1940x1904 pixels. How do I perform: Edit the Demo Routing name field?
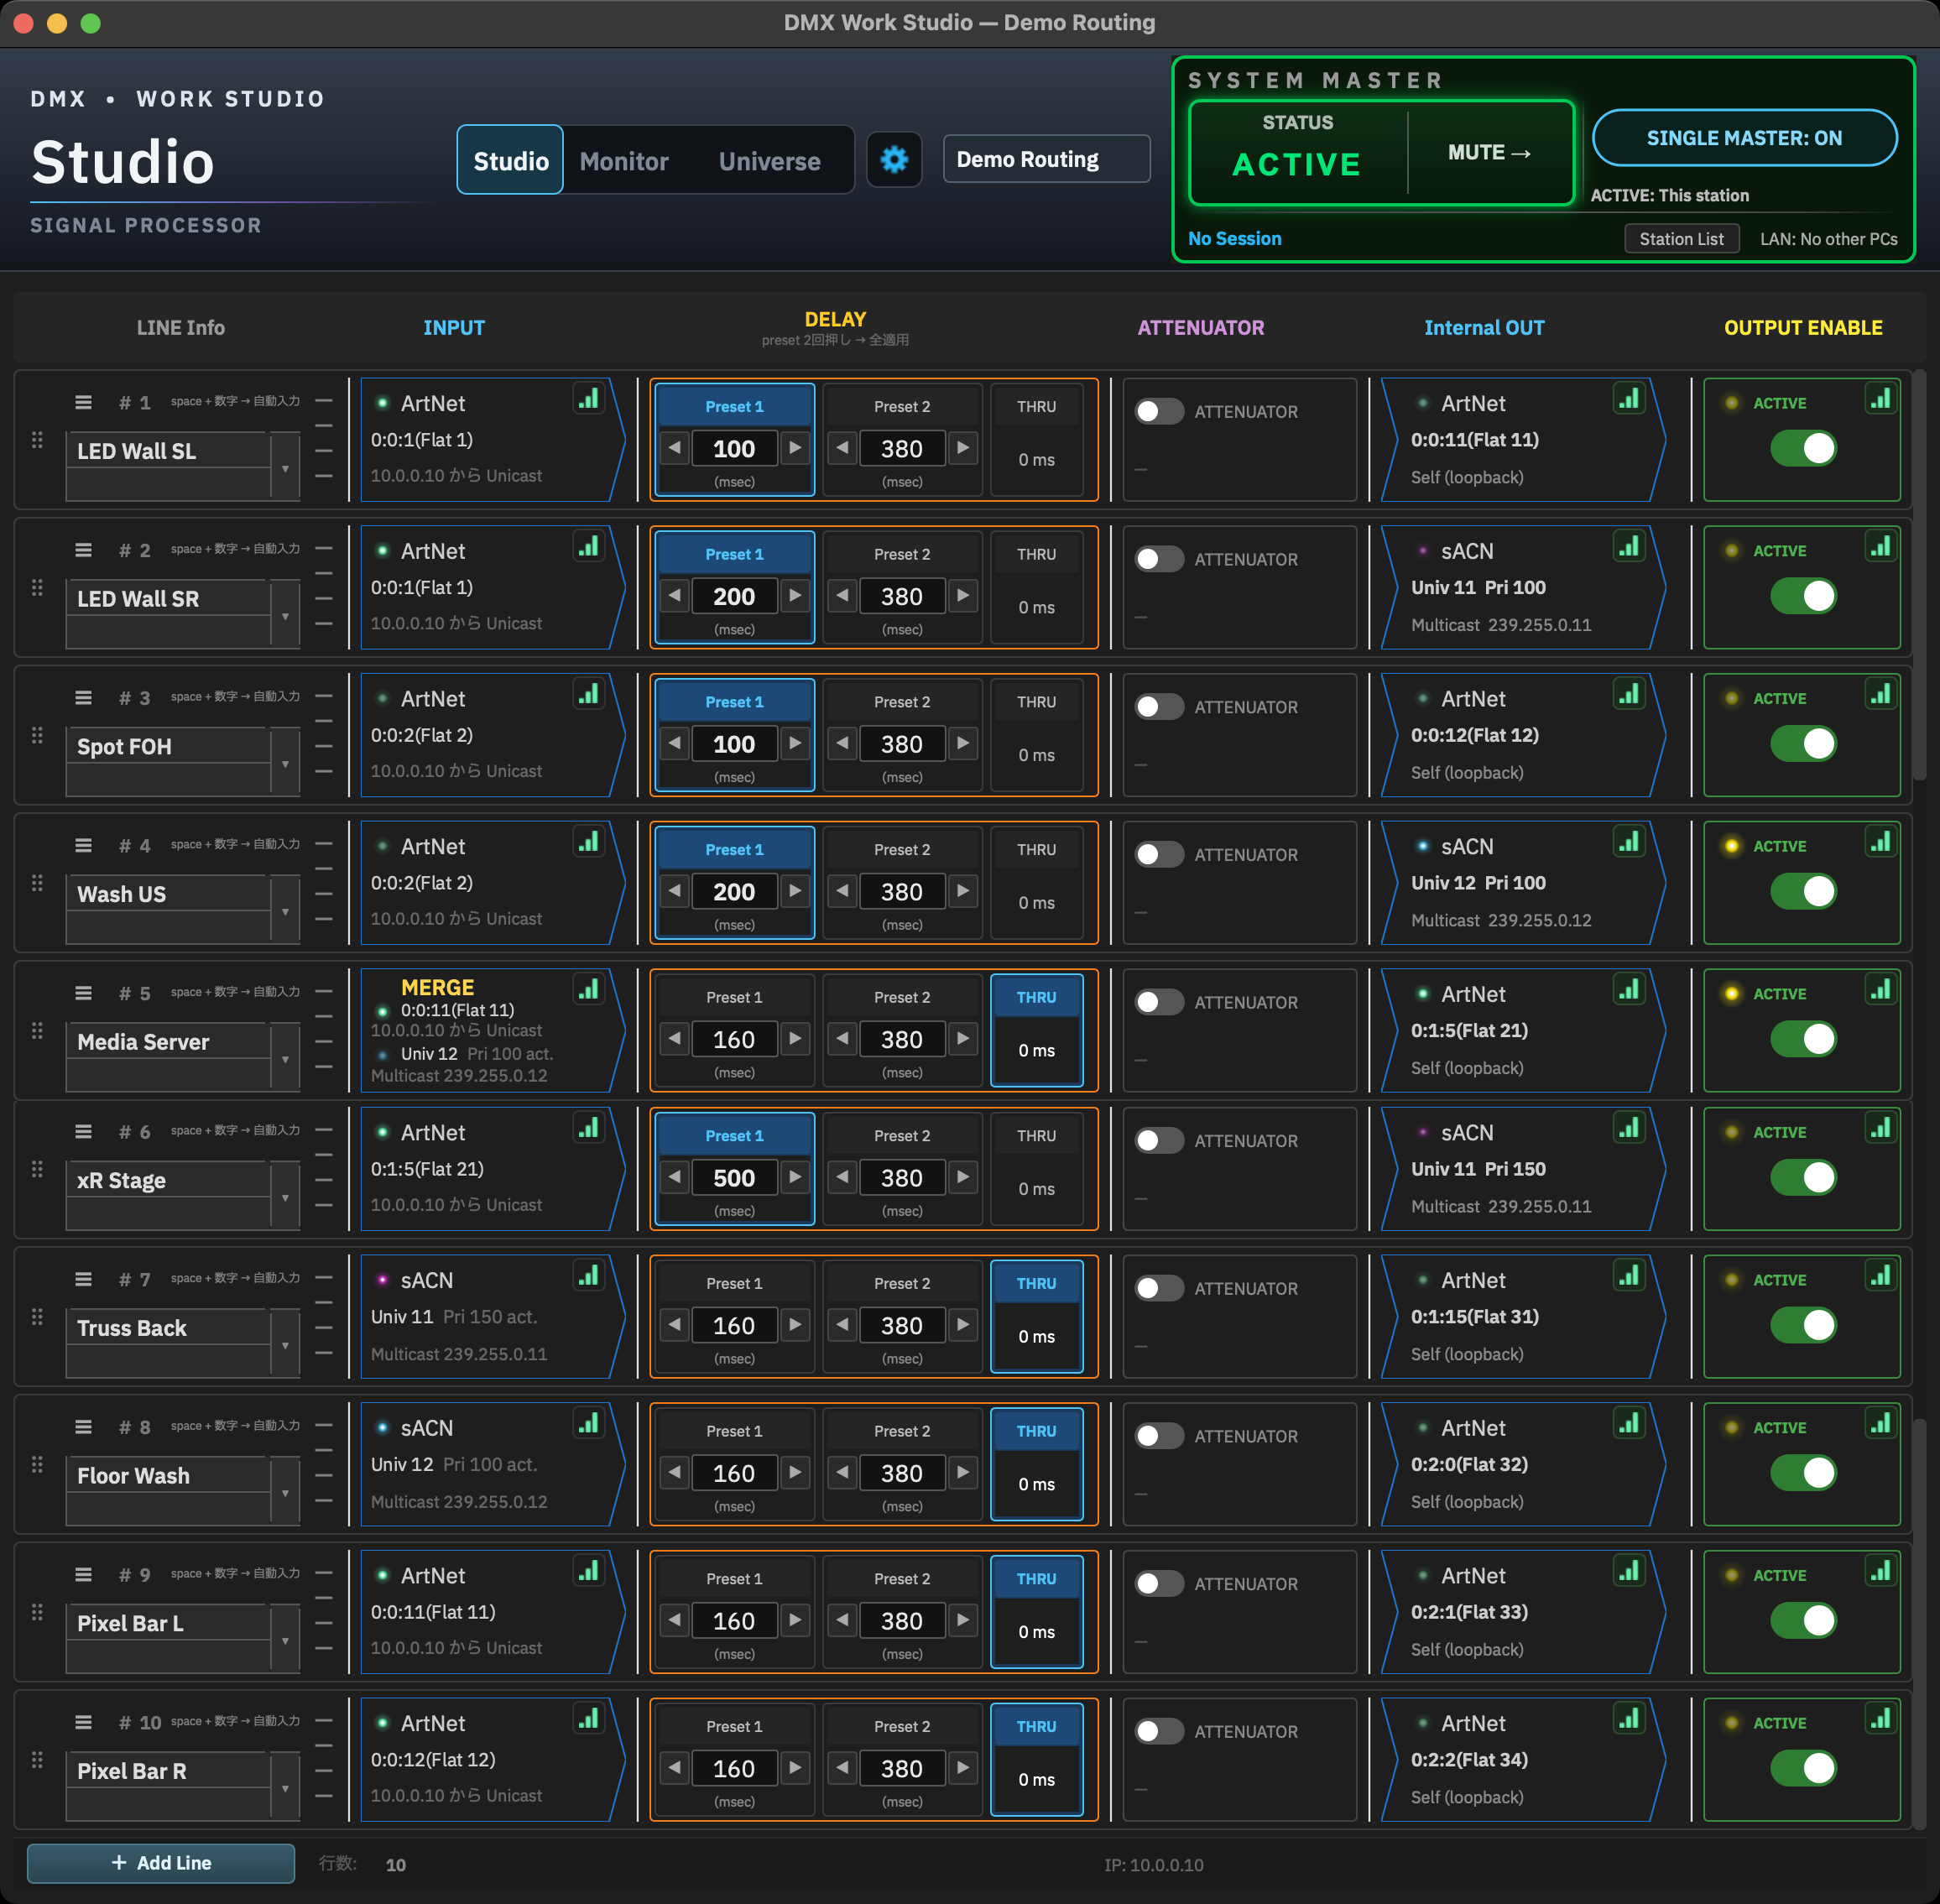tap(1046, 159)
